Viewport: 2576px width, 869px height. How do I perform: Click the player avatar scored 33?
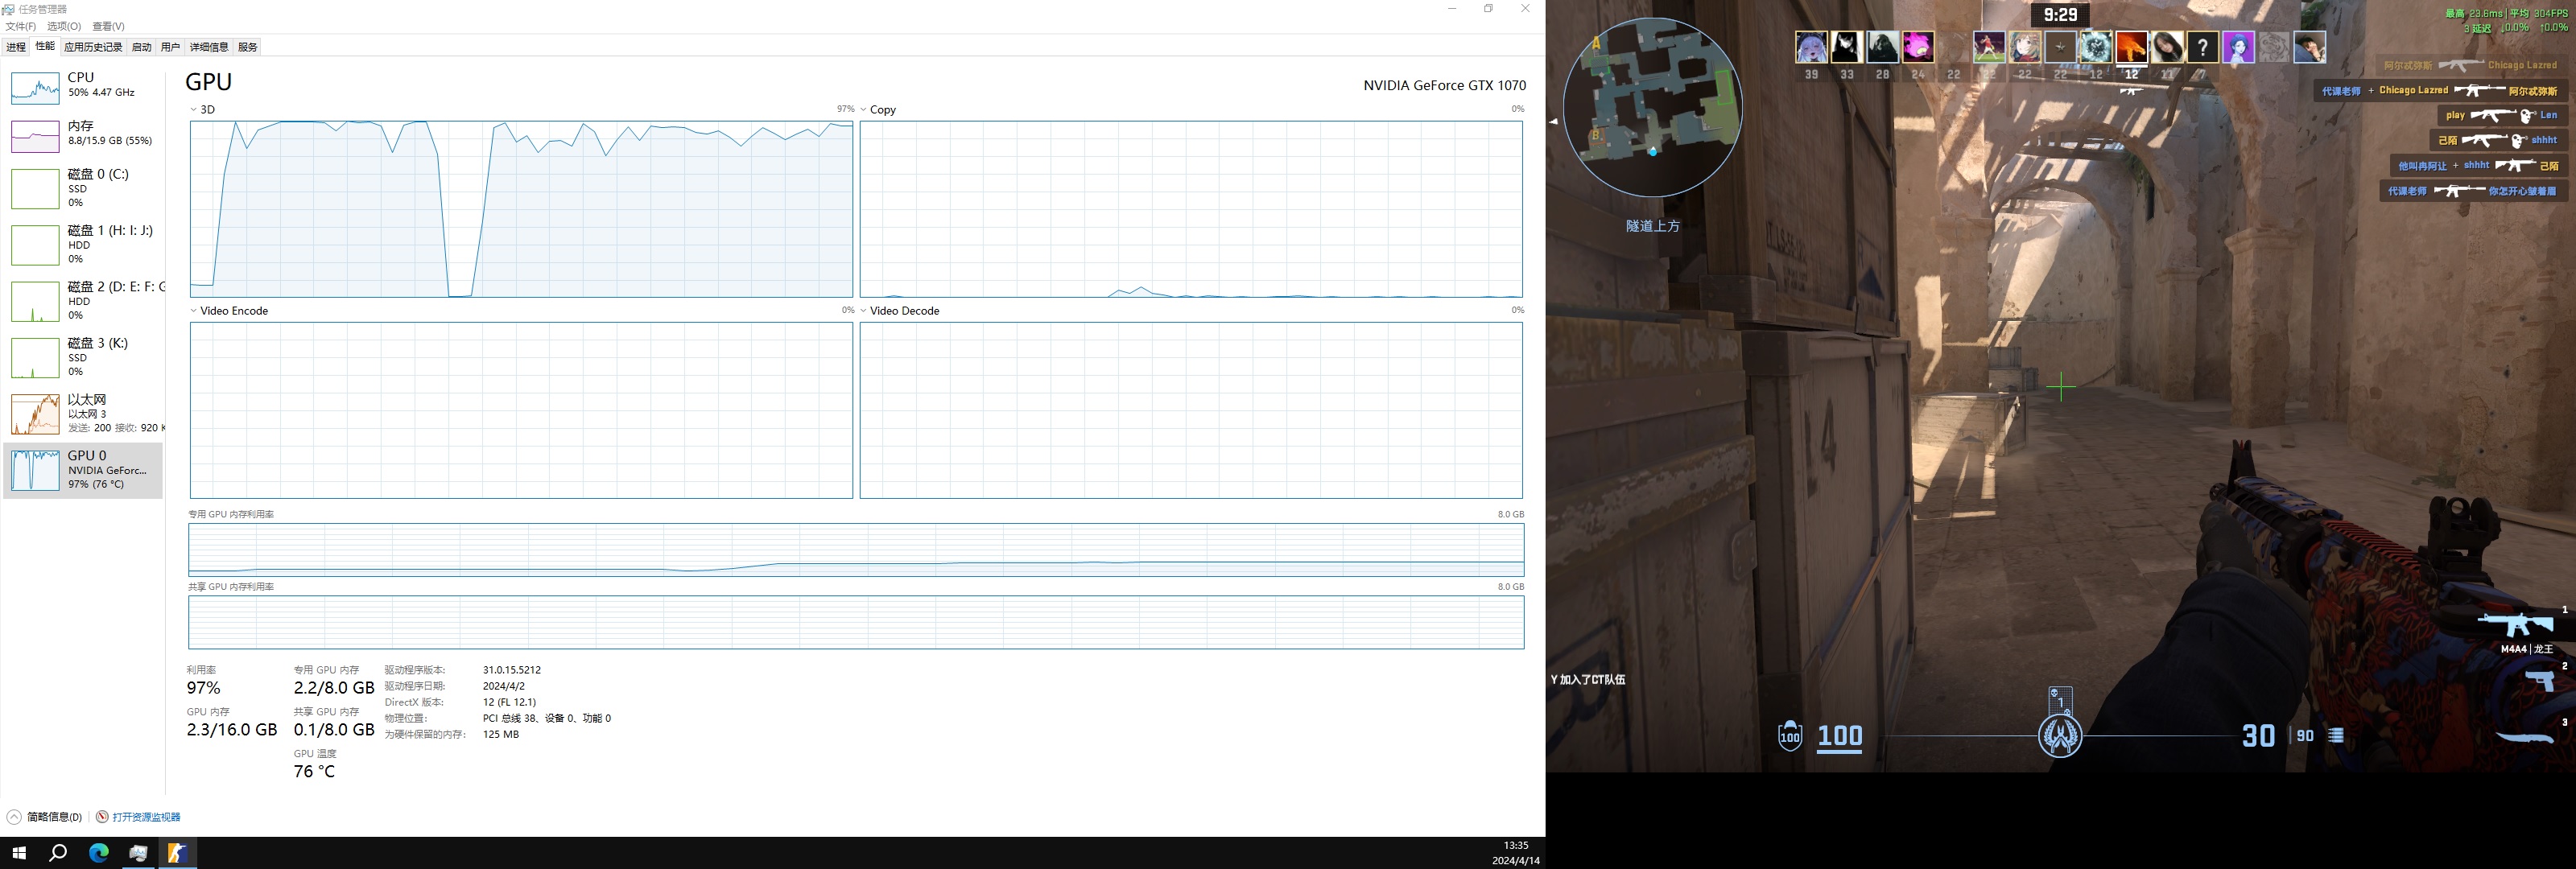click(x=1846, y=47)
